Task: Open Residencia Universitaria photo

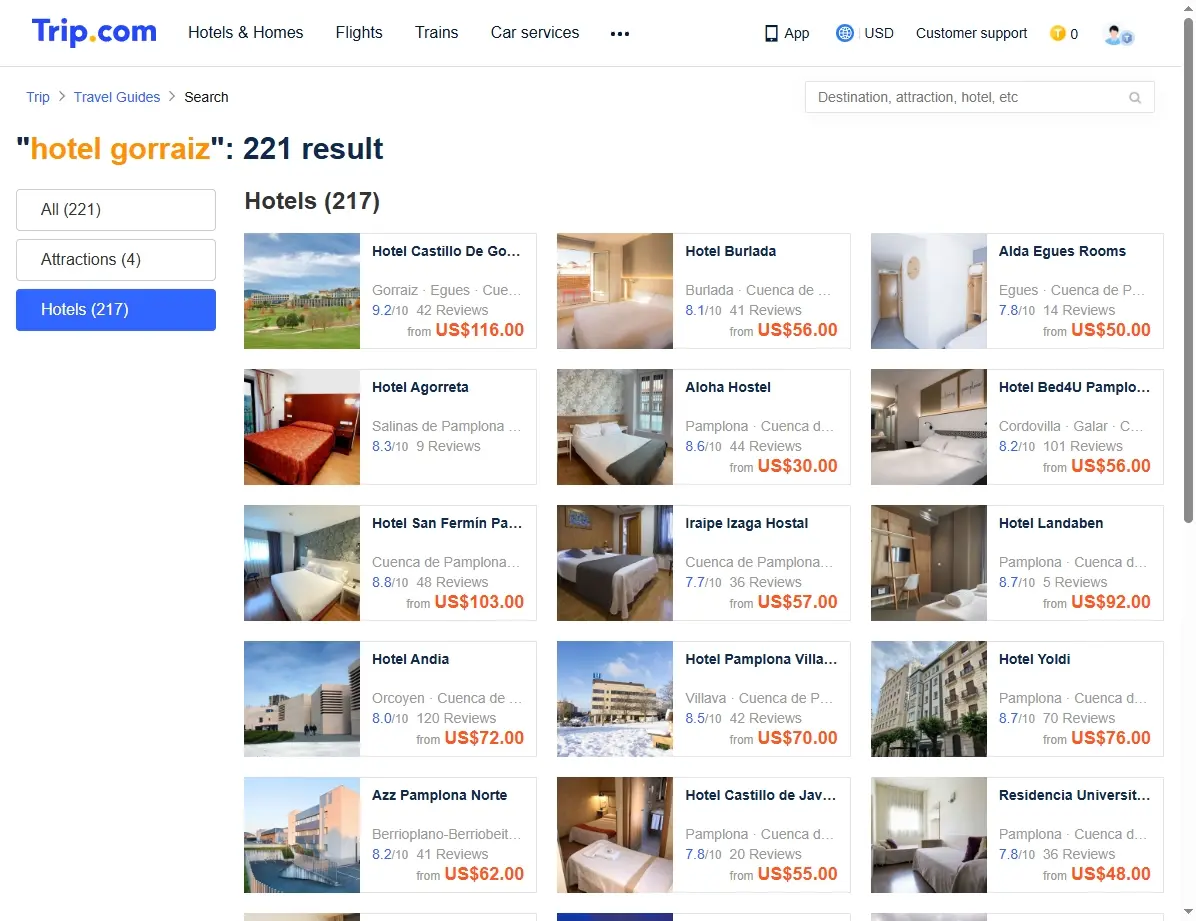Action: click(x=929, y=835)
